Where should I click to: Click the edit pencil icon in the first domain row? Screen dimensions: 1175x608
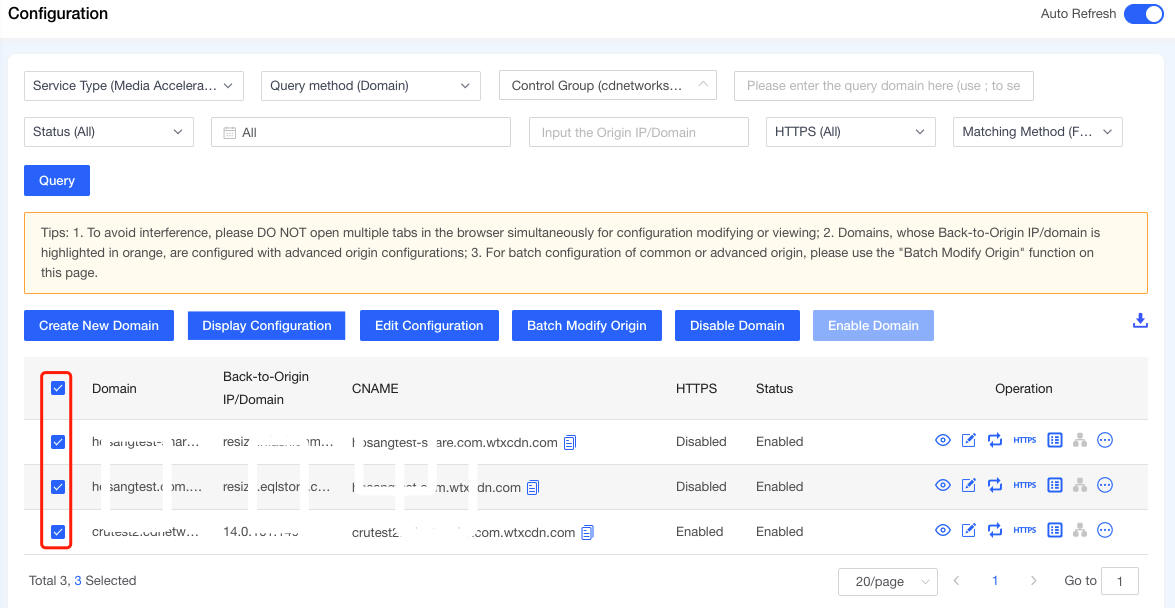pyautogui.click(x=968, y=441)
